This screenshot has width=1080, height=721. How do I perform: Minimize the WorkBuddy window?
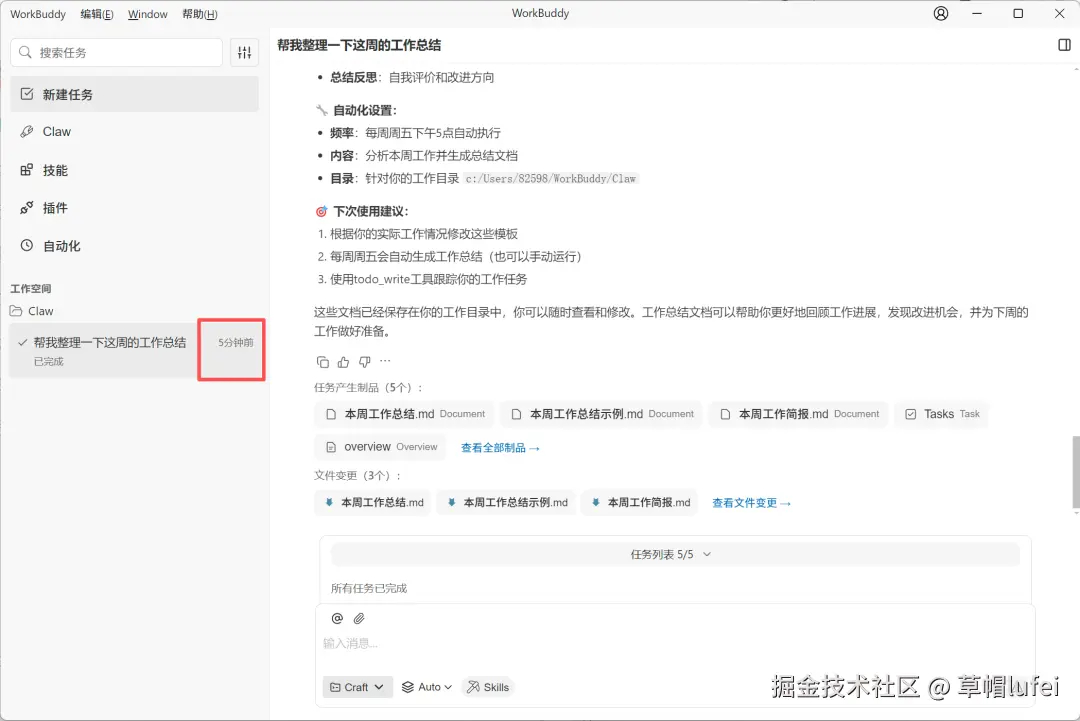977,13
